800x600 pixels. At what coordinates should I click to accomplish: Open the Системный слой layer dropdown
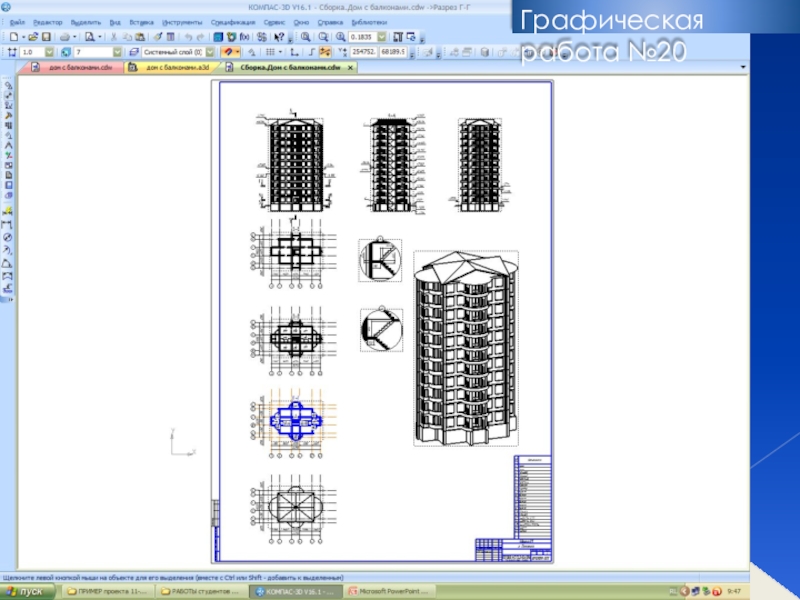click(x=210, y=52)
